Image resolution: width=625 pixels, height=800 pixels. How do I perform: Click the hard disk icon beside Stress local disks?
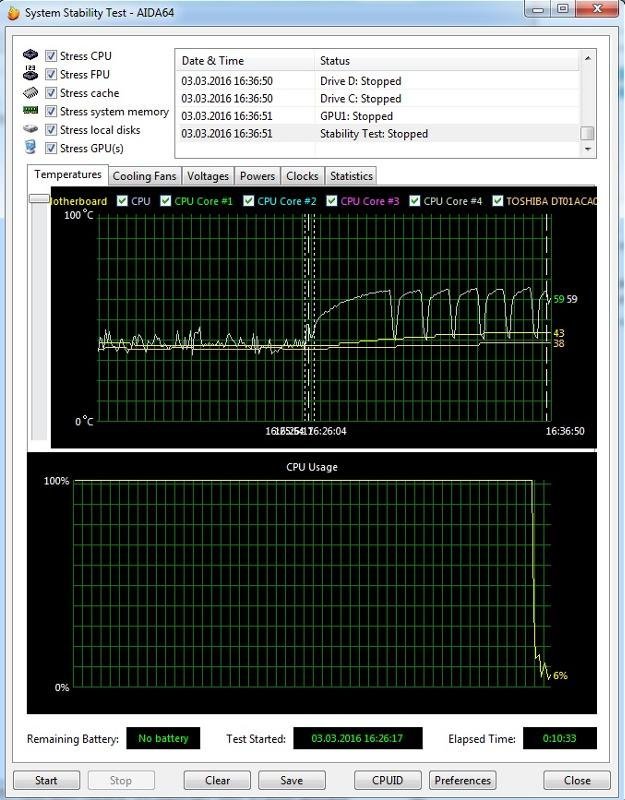pyautogui.click(x=30, y=129)
